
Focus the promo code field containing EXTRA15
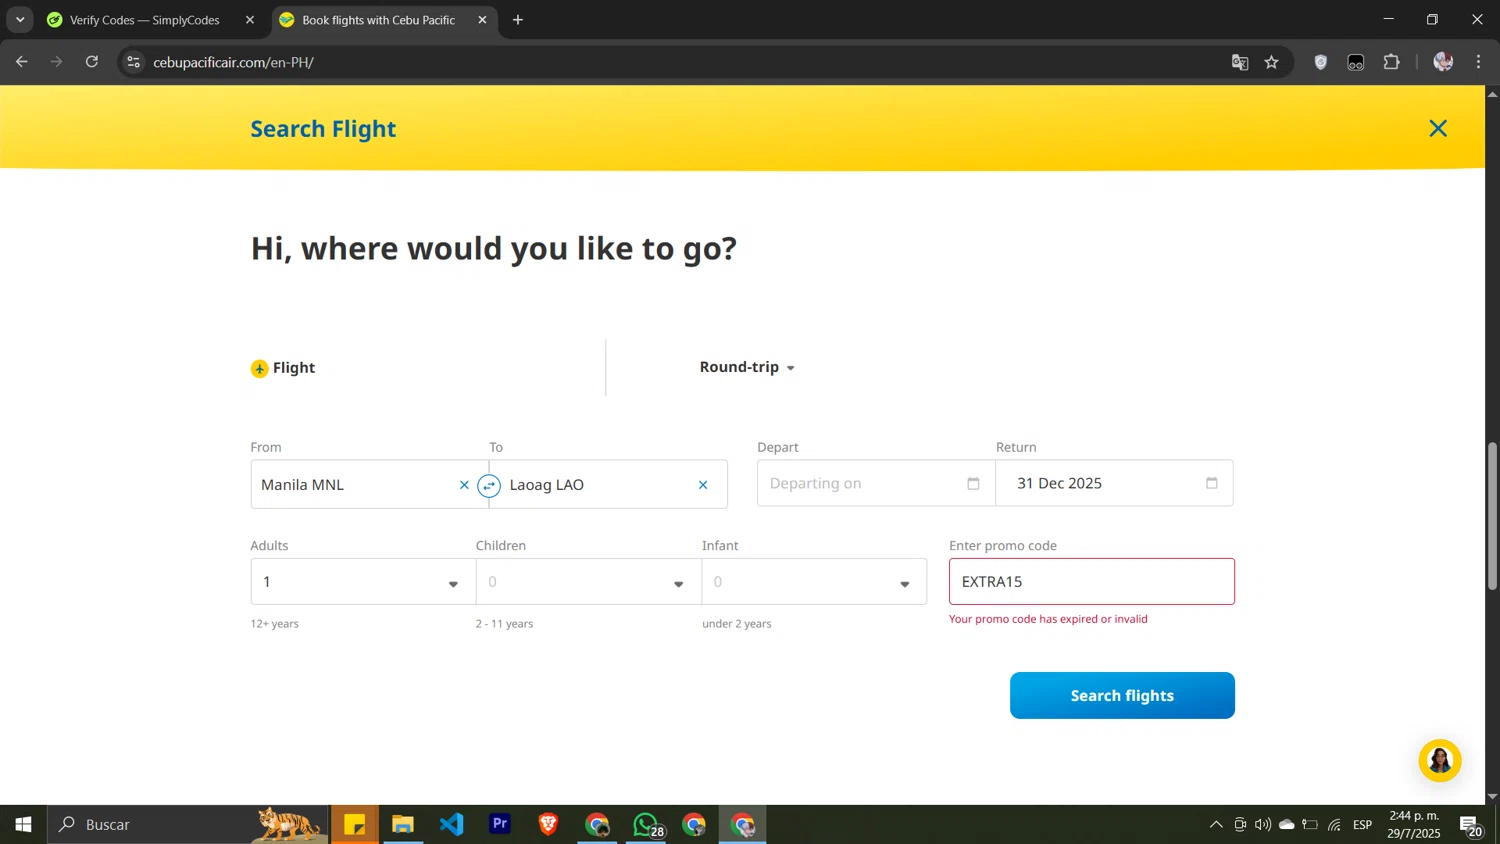[x=1092, y=581]
